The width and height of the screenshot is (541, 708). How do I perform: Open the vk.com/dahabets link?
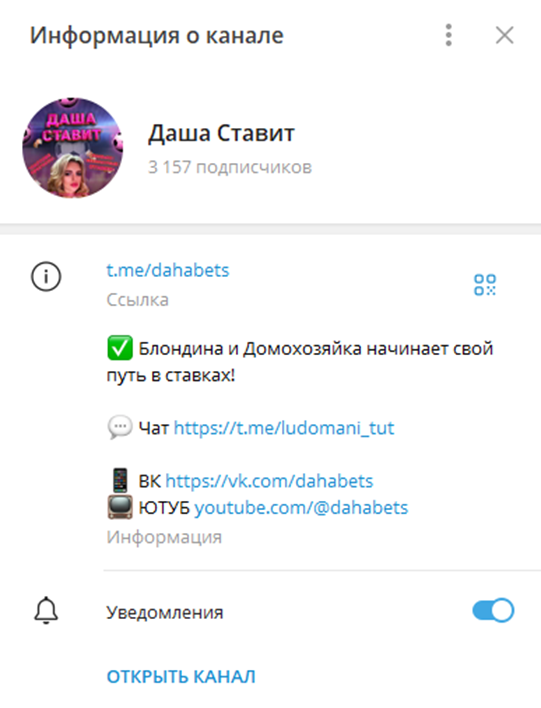269,481
